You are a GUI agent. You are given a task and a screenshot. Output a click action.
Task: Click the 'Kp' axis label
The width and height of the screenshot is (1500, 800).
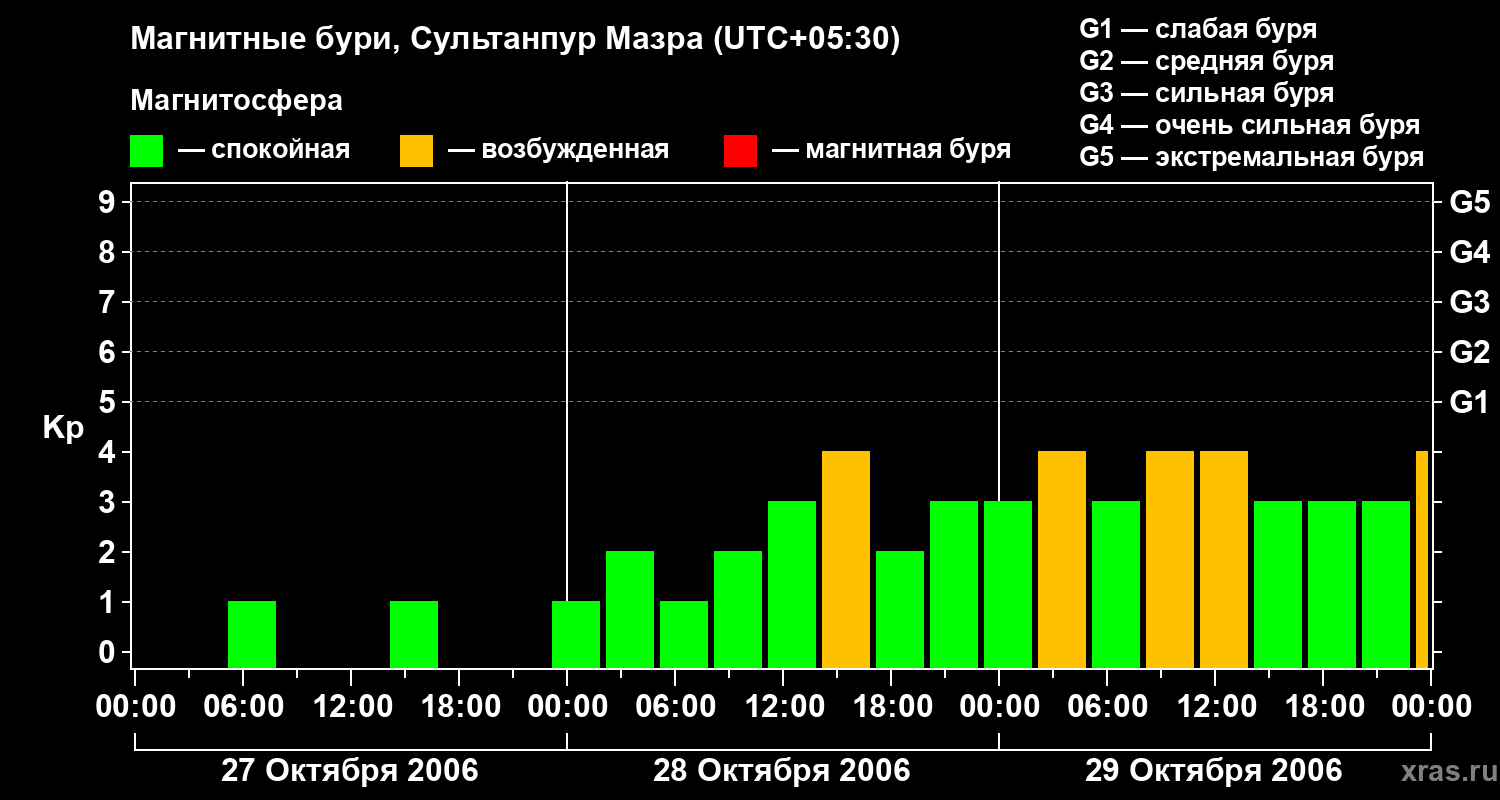coord(63,428)
